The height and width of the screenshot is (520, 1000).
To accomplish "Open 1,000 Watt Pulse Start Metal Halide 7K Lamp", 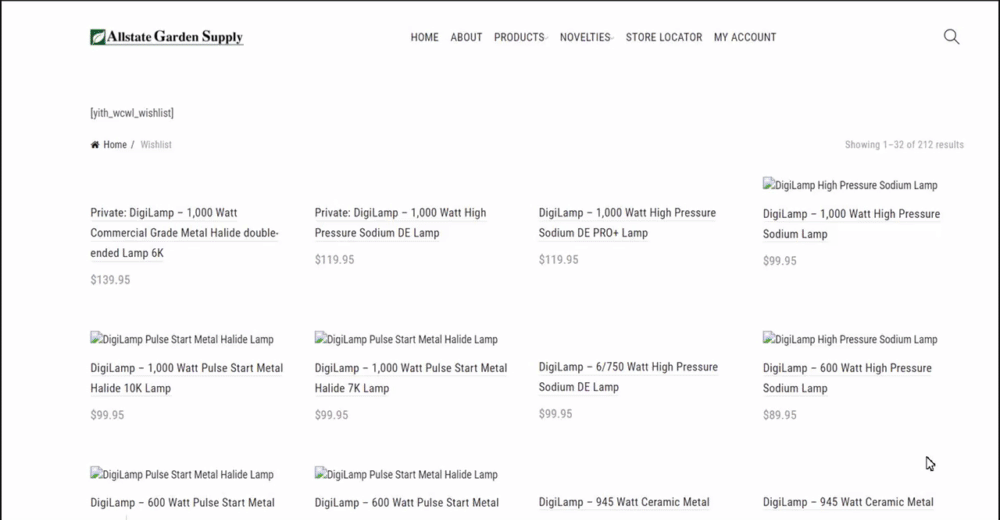I will pyautogui.click(x=411, y=378).
